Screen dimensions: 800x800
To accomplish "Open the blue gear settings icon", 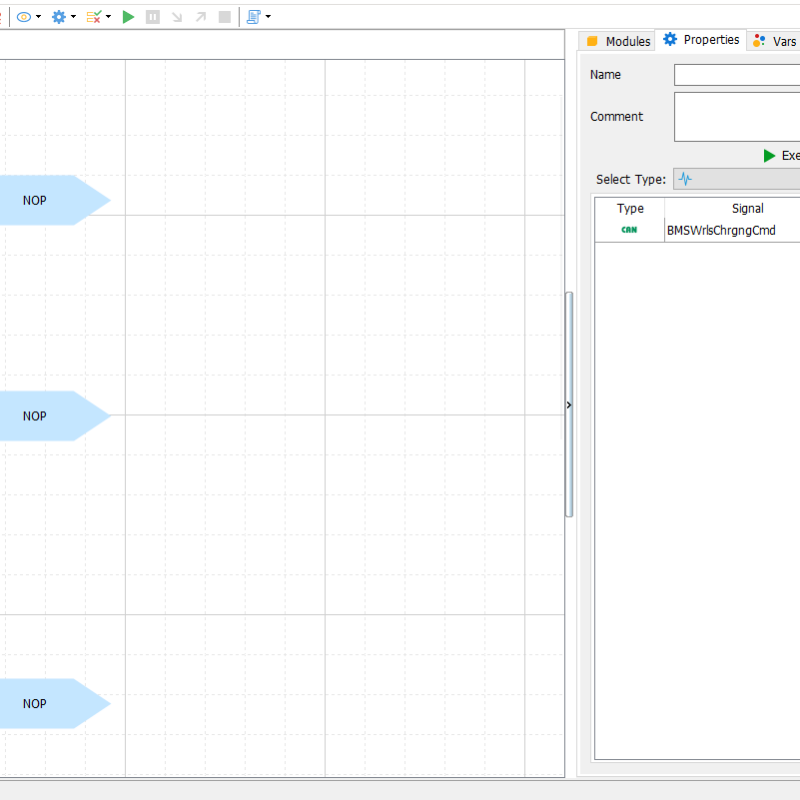I will (x=59, y=17).
